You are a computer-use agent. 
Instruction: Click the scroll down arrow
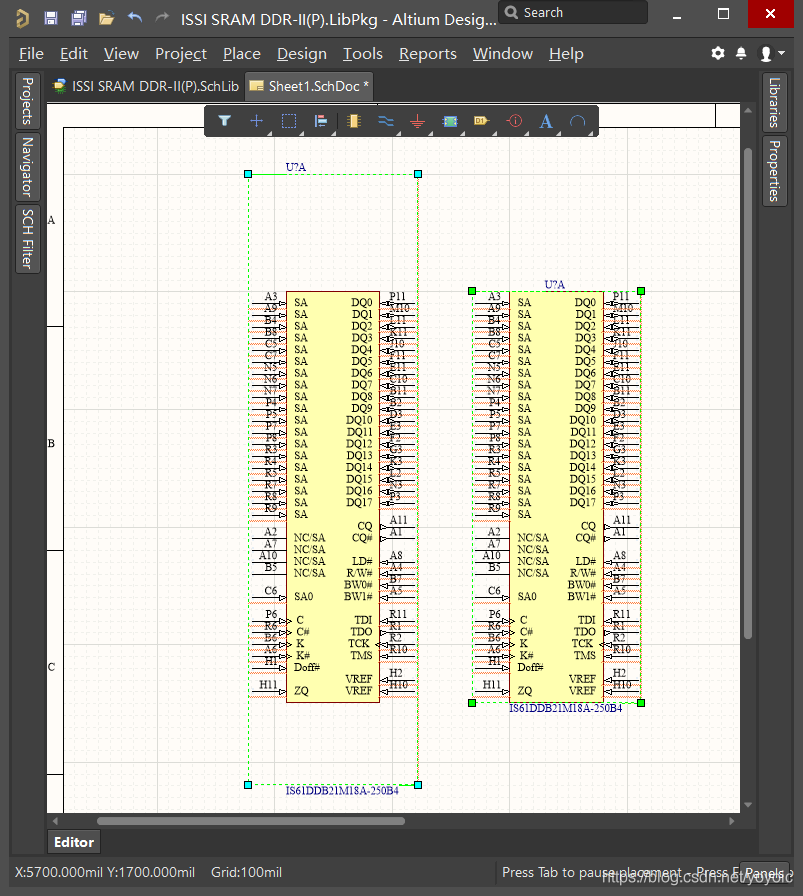[748, 805]
